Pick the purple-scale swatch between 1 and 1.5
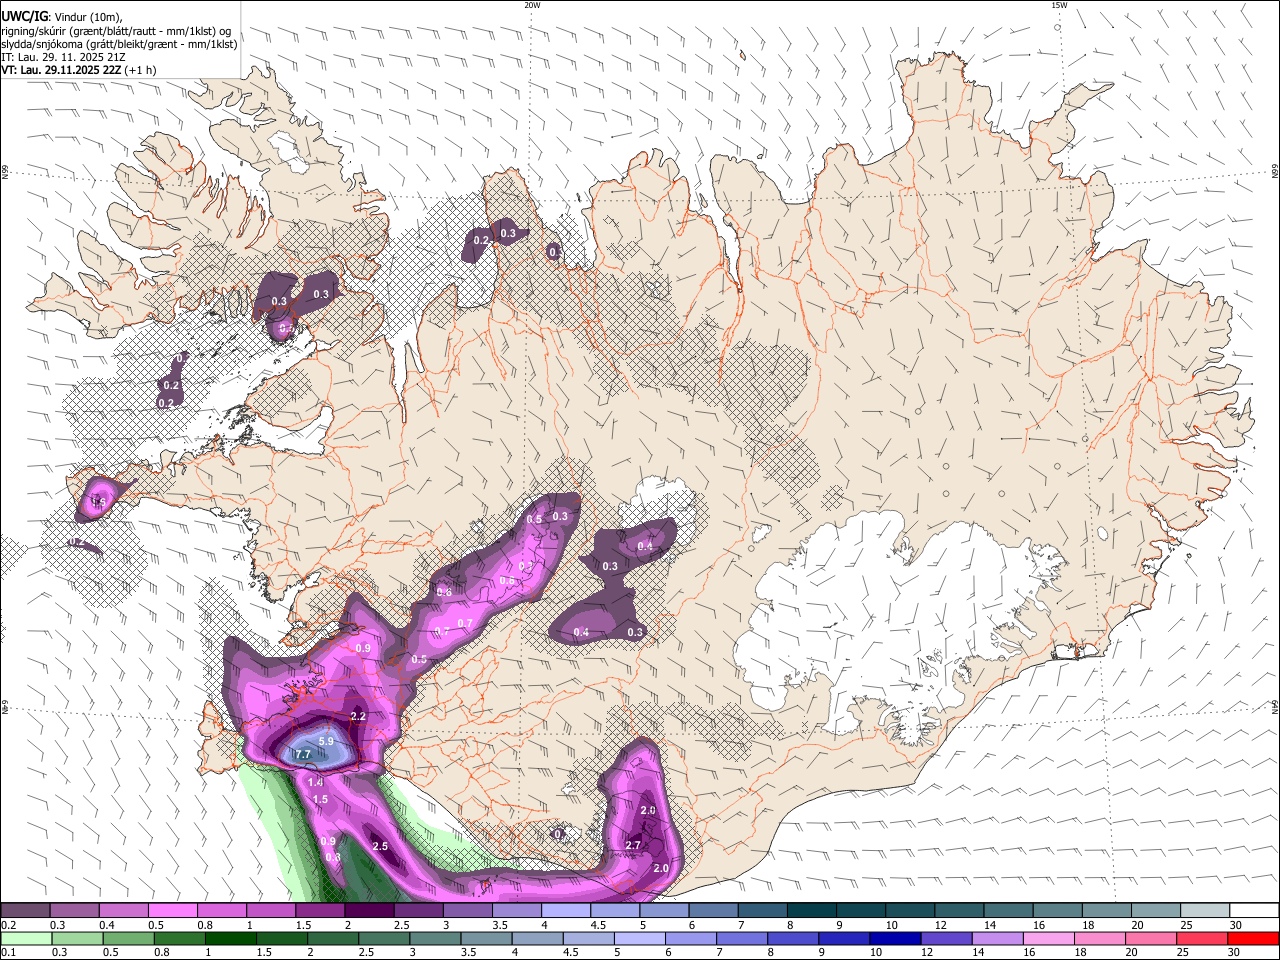Screen dimensions: 1280x960 271,911
